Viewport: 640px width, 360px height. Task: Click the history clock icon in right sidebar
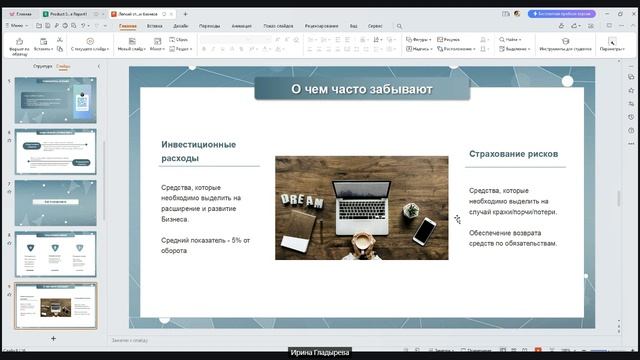631,117
